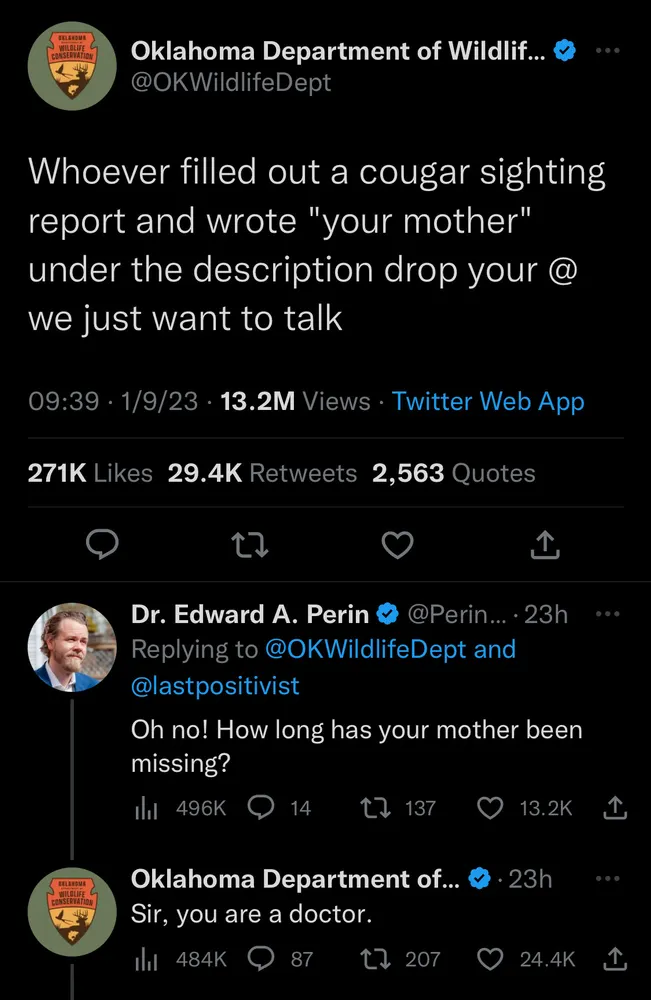Open the @lastpositivist mention link
Image resolution: width=651 pixels, height=1000 pixels.
click(x=215, y=686)
